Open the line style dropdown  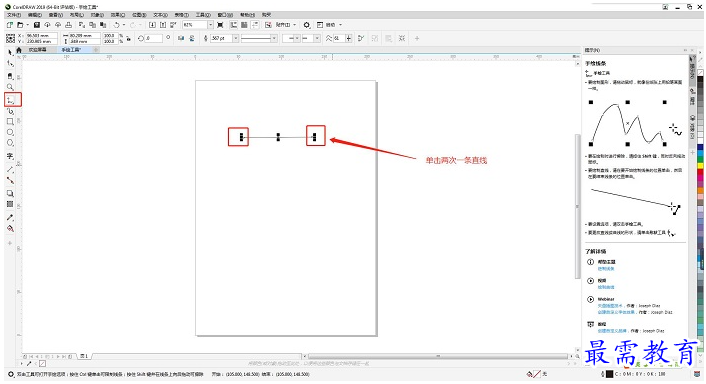pos(274,38)
